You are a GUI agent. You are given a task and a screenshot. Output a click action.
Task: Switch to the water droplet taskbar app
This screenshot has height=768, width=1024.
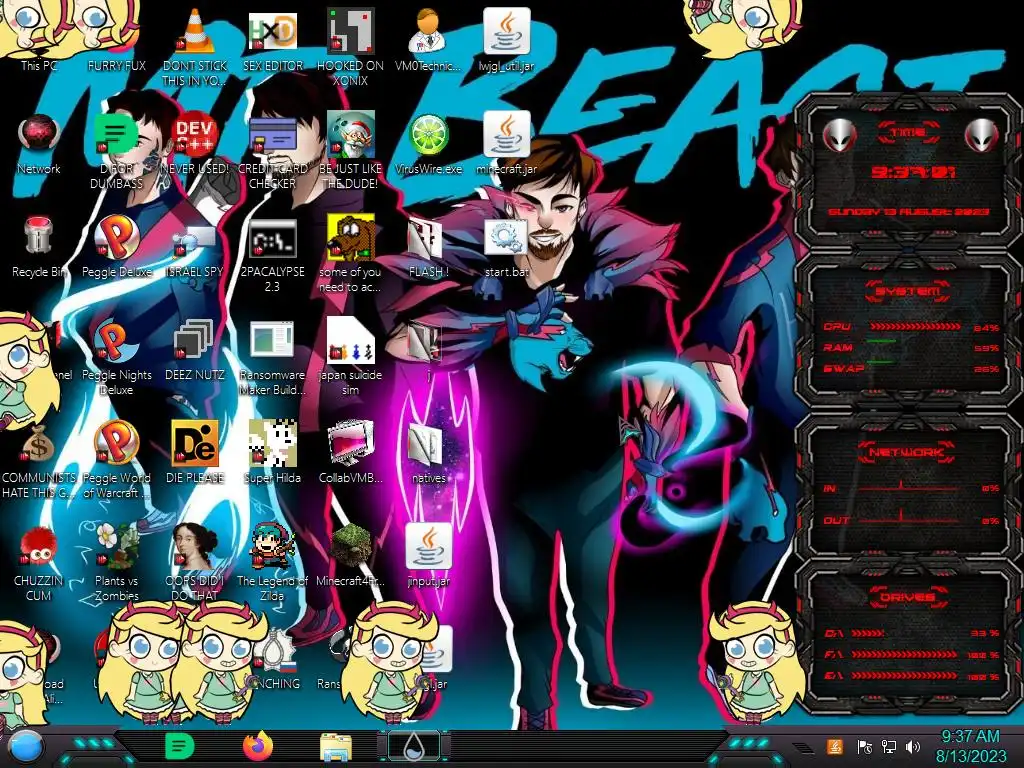(x=414, y=746)
